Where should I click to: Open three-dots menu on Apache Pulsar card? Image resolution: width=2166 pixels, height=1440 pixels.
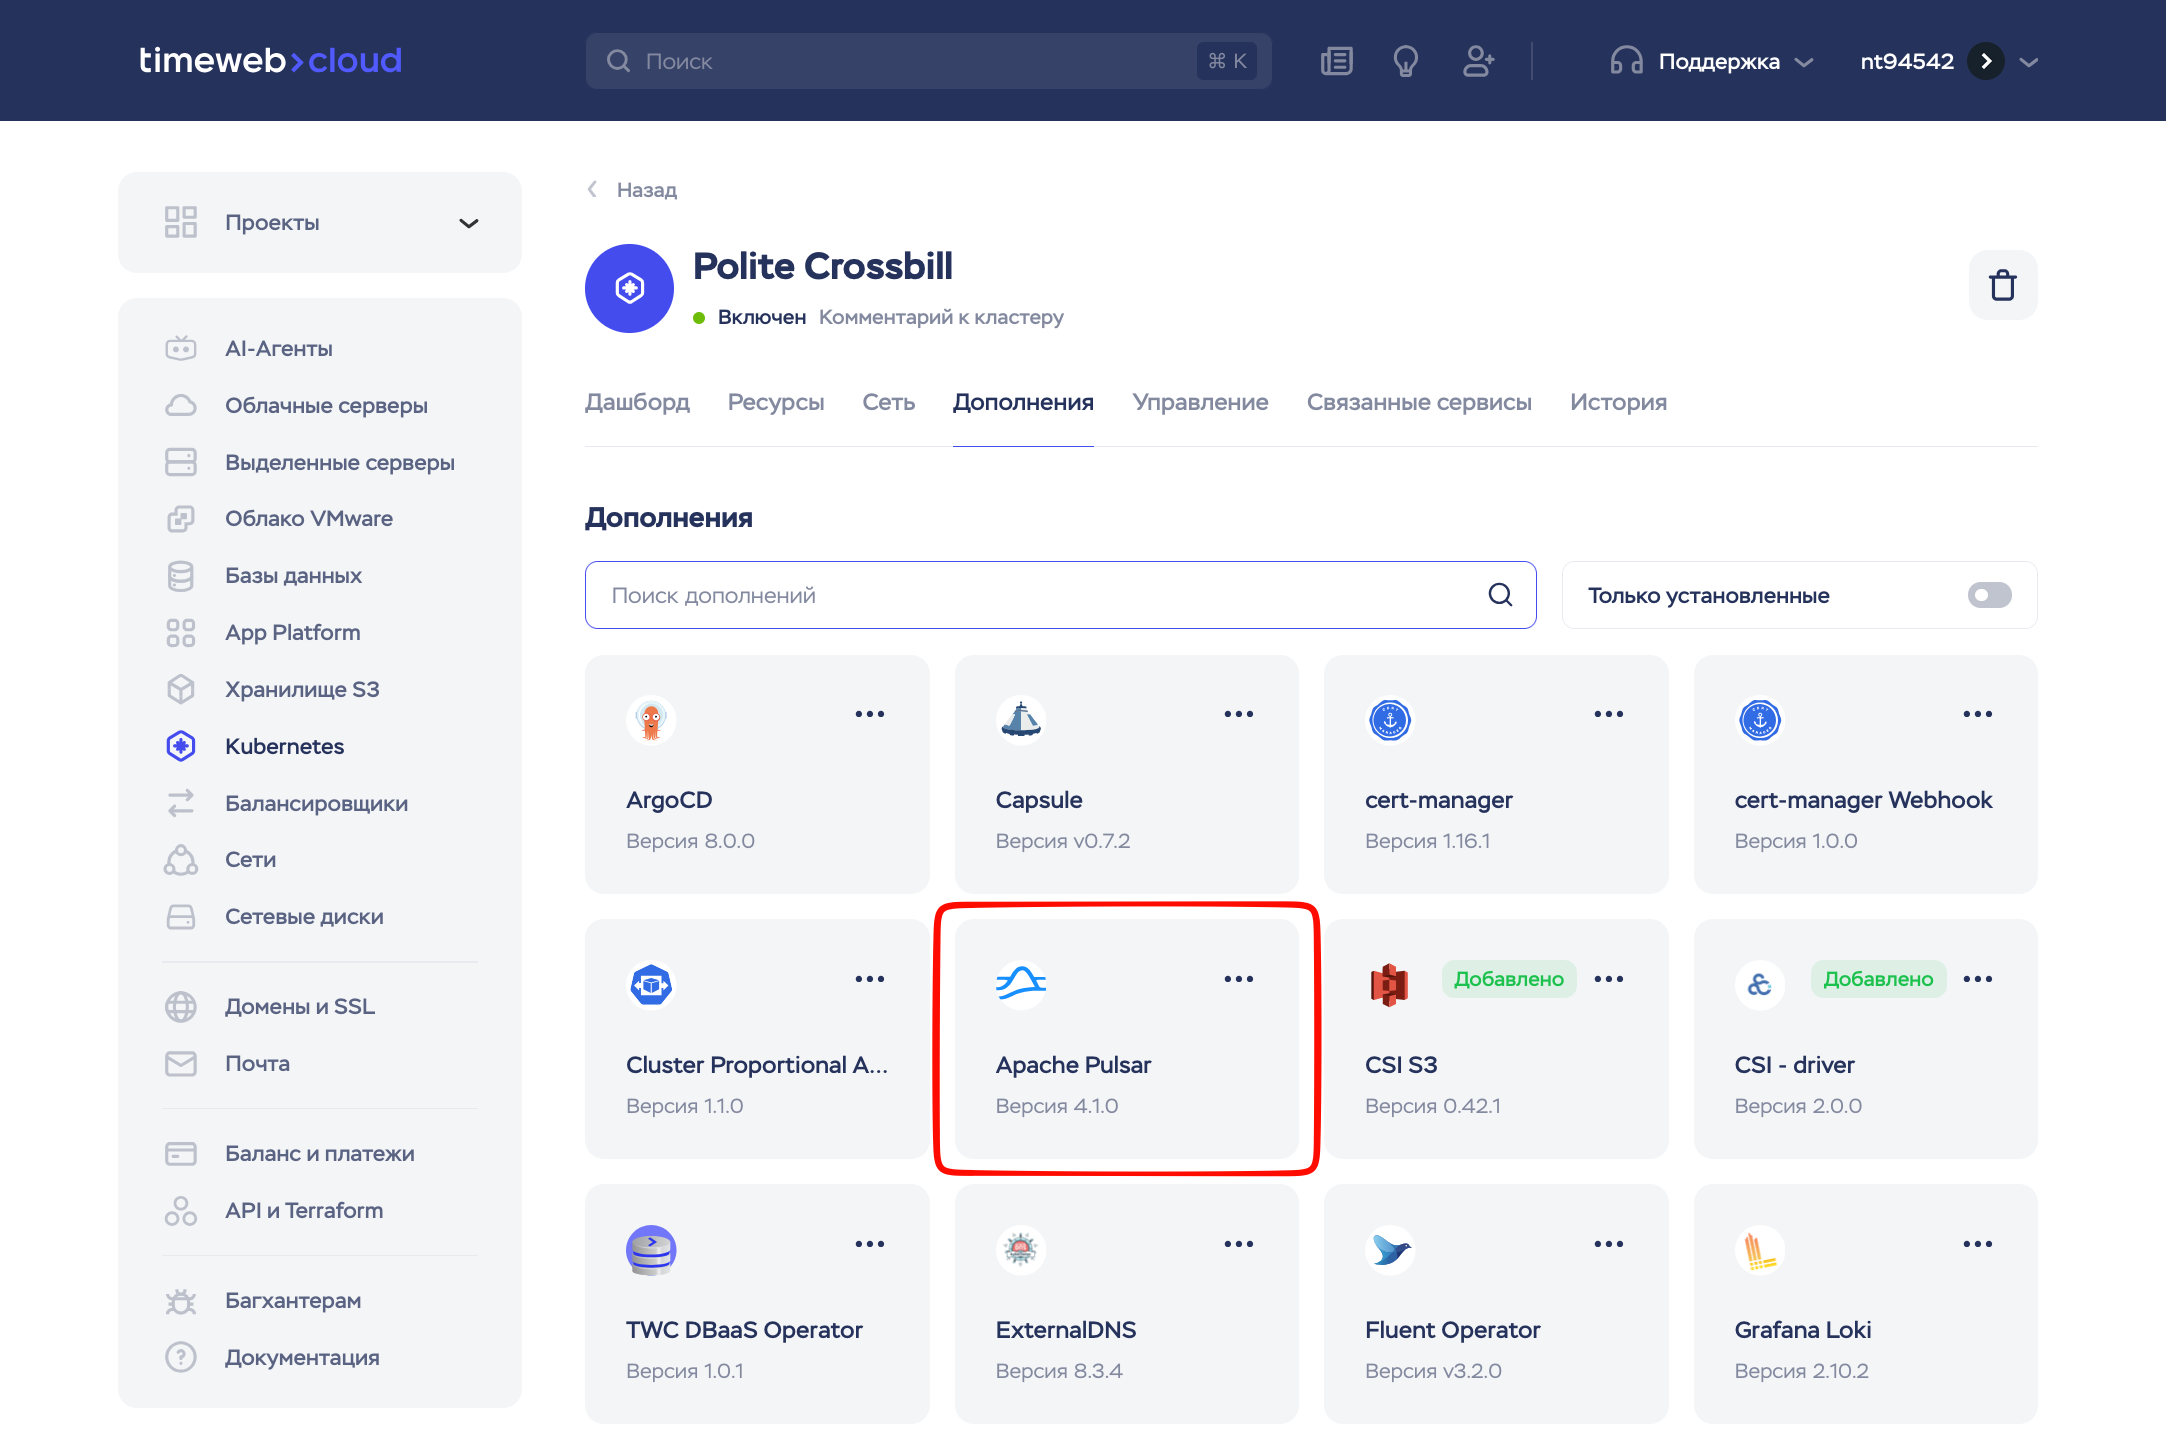pos(1238,979)
